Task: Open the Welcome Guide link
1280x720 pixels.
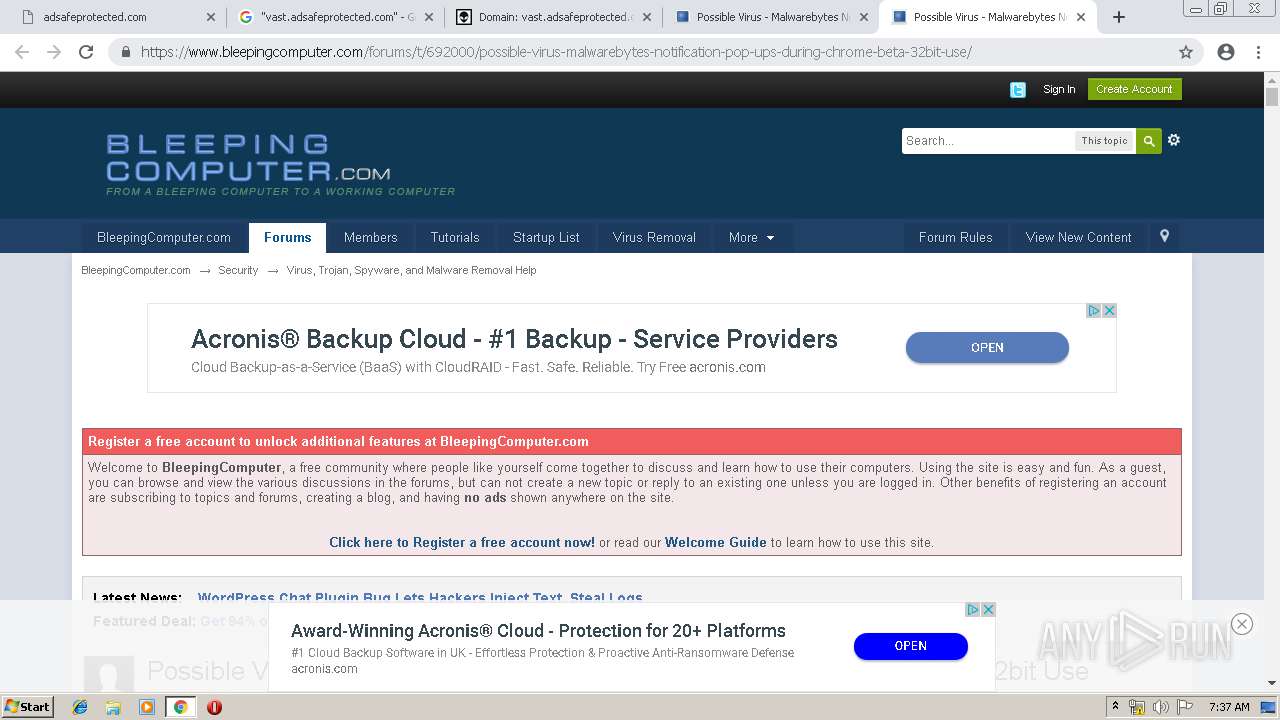Action: [716, 542]
